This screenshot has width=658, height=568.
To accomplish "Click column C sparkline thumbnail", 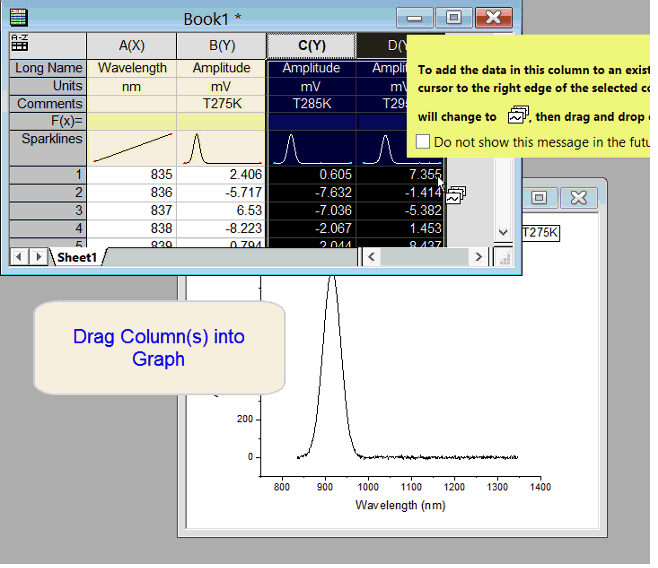I will [x=311, y=148].
